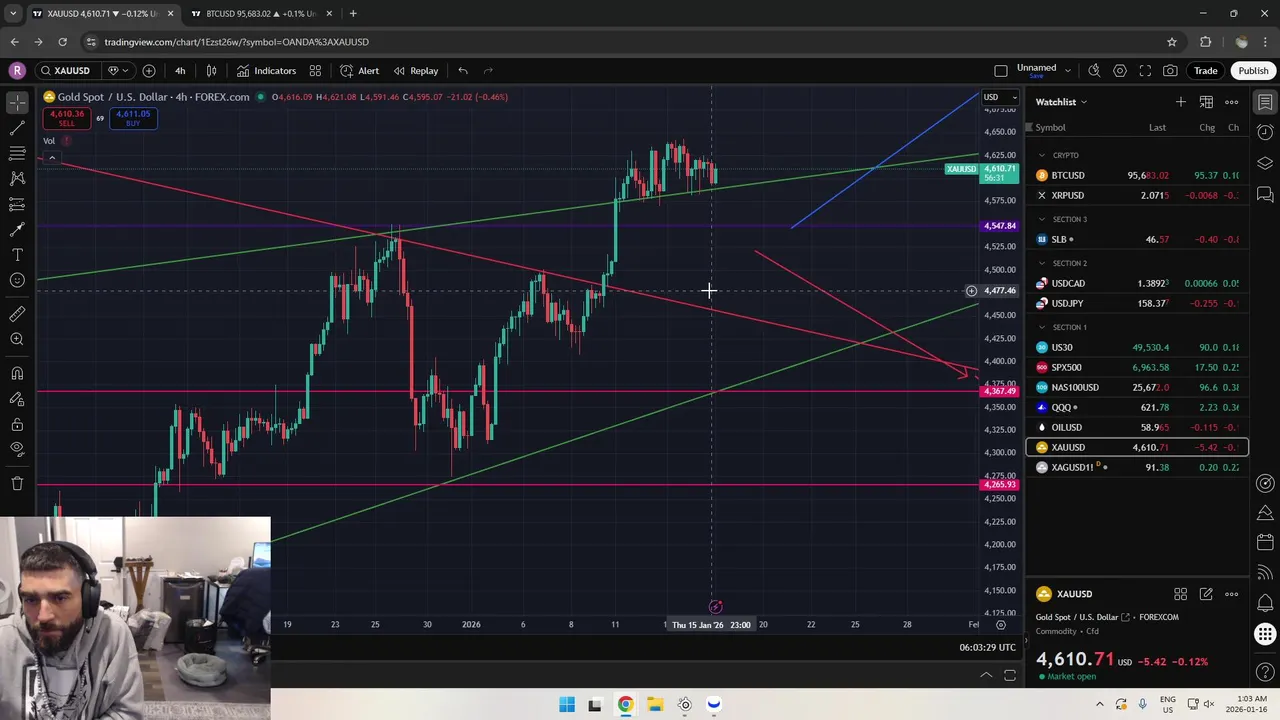Open indicator templates grid
Viewport: 1280px width, 720px height.
pos(315,71)
